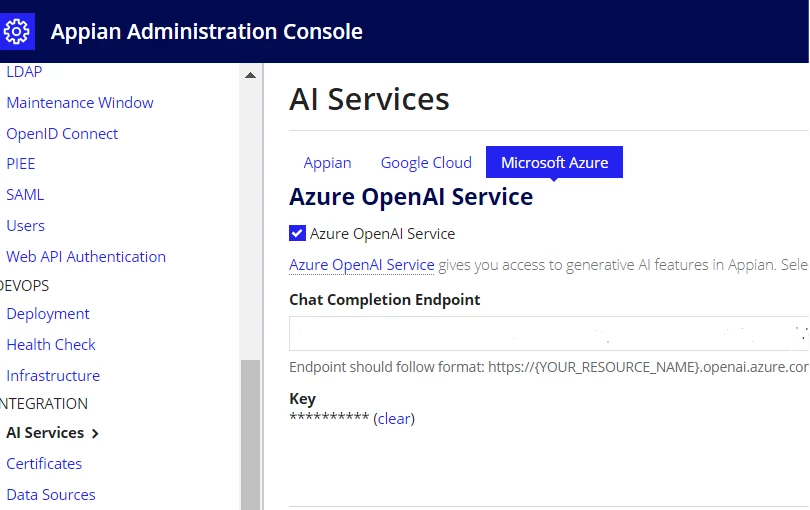Viewport: 810px width, 510px height.
Task: Click the Chat Completion Endpoint input field
Action: coord(549,334)
